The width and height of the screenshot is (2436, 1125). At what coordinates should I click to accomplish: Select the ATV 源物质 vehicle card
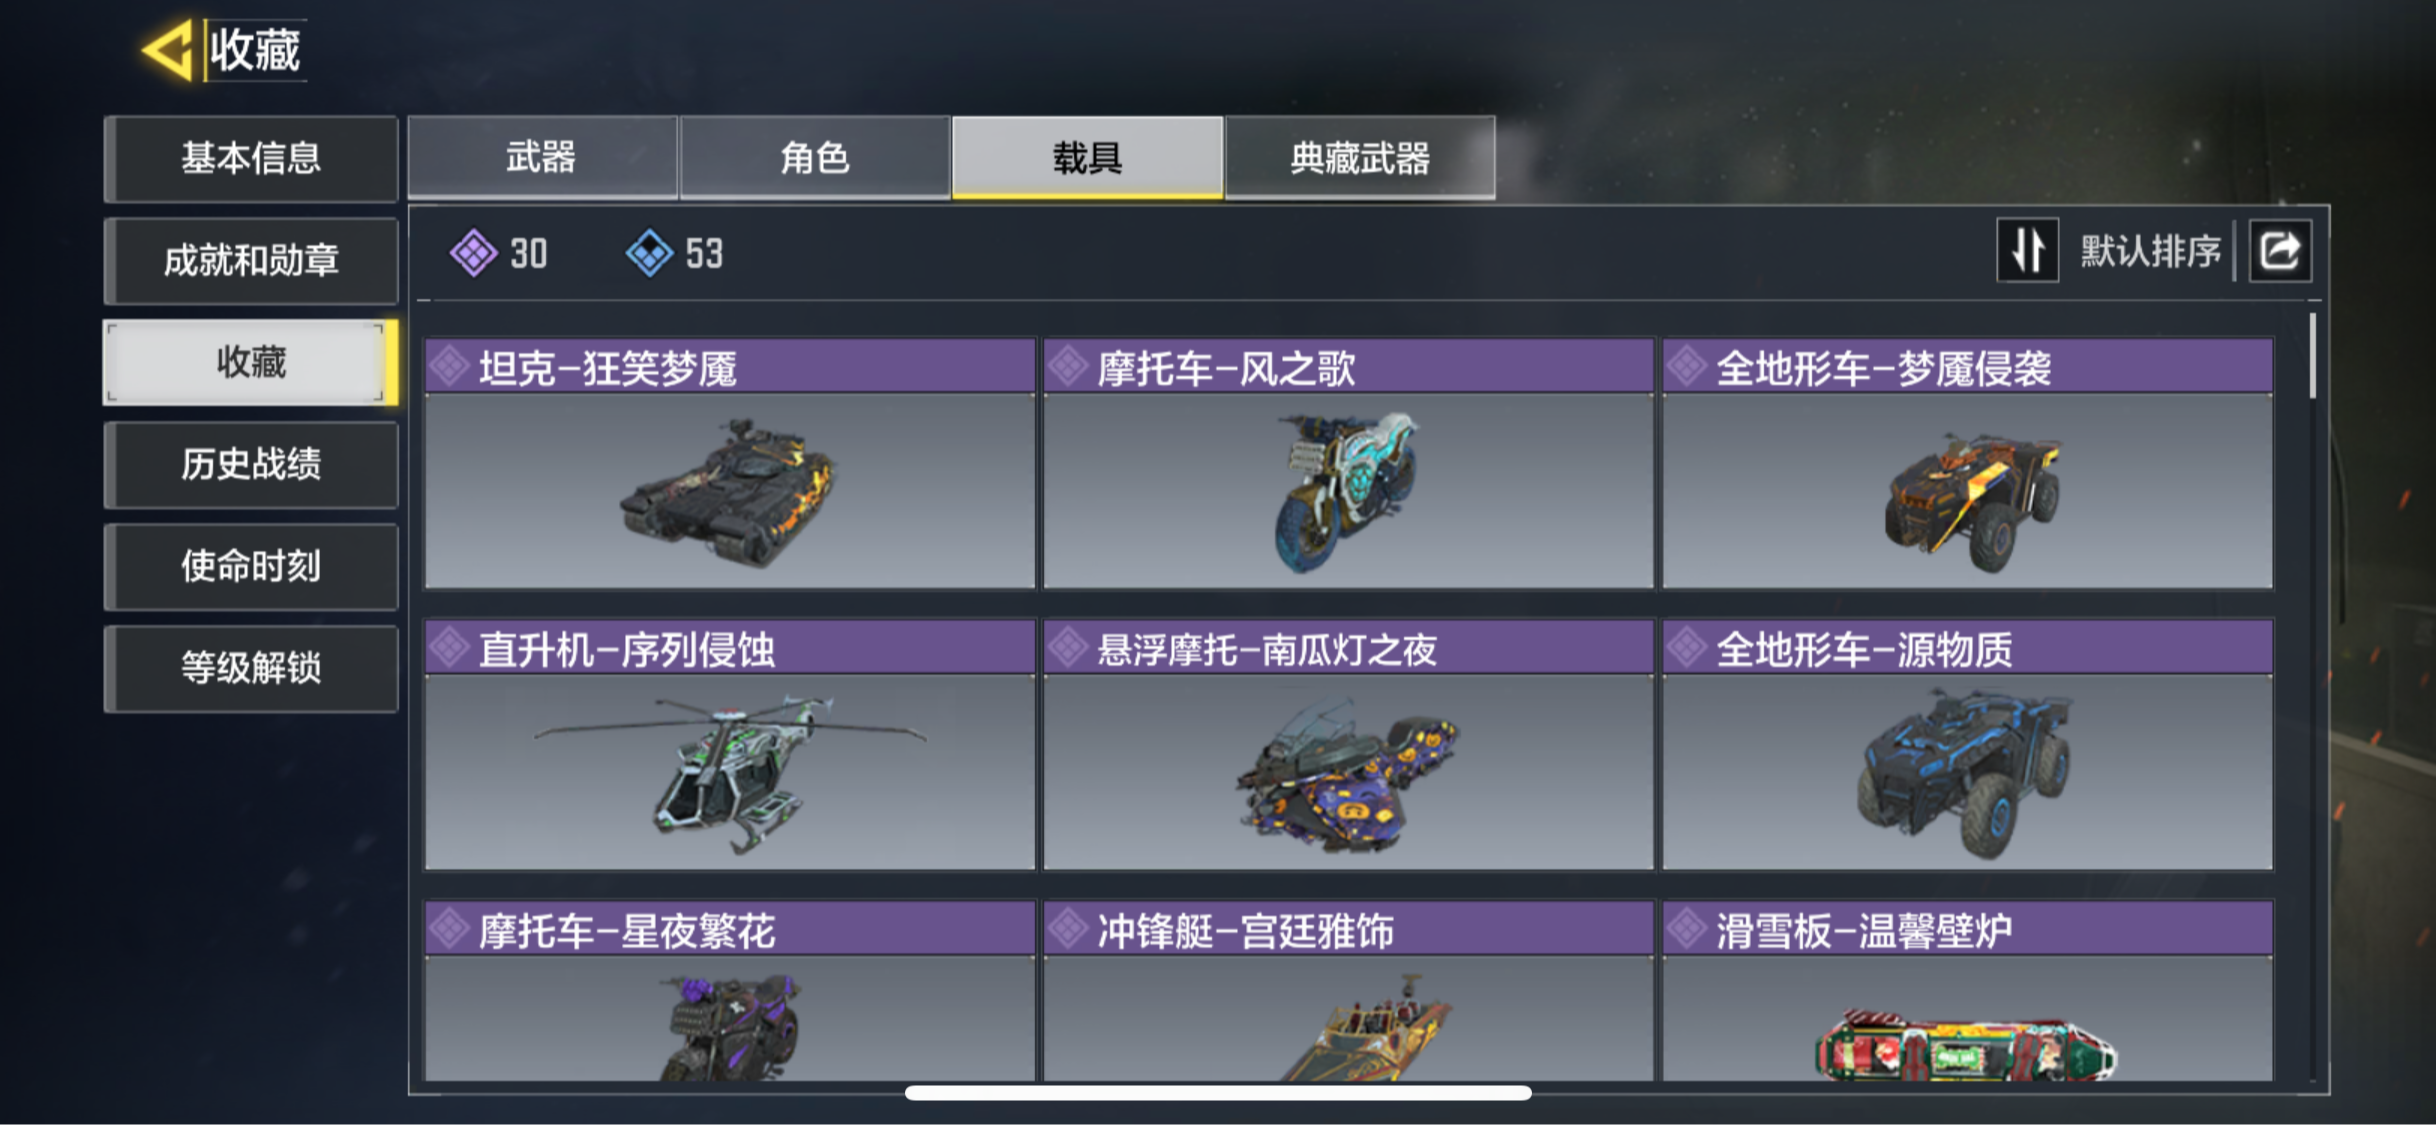tap(1967, 745)
